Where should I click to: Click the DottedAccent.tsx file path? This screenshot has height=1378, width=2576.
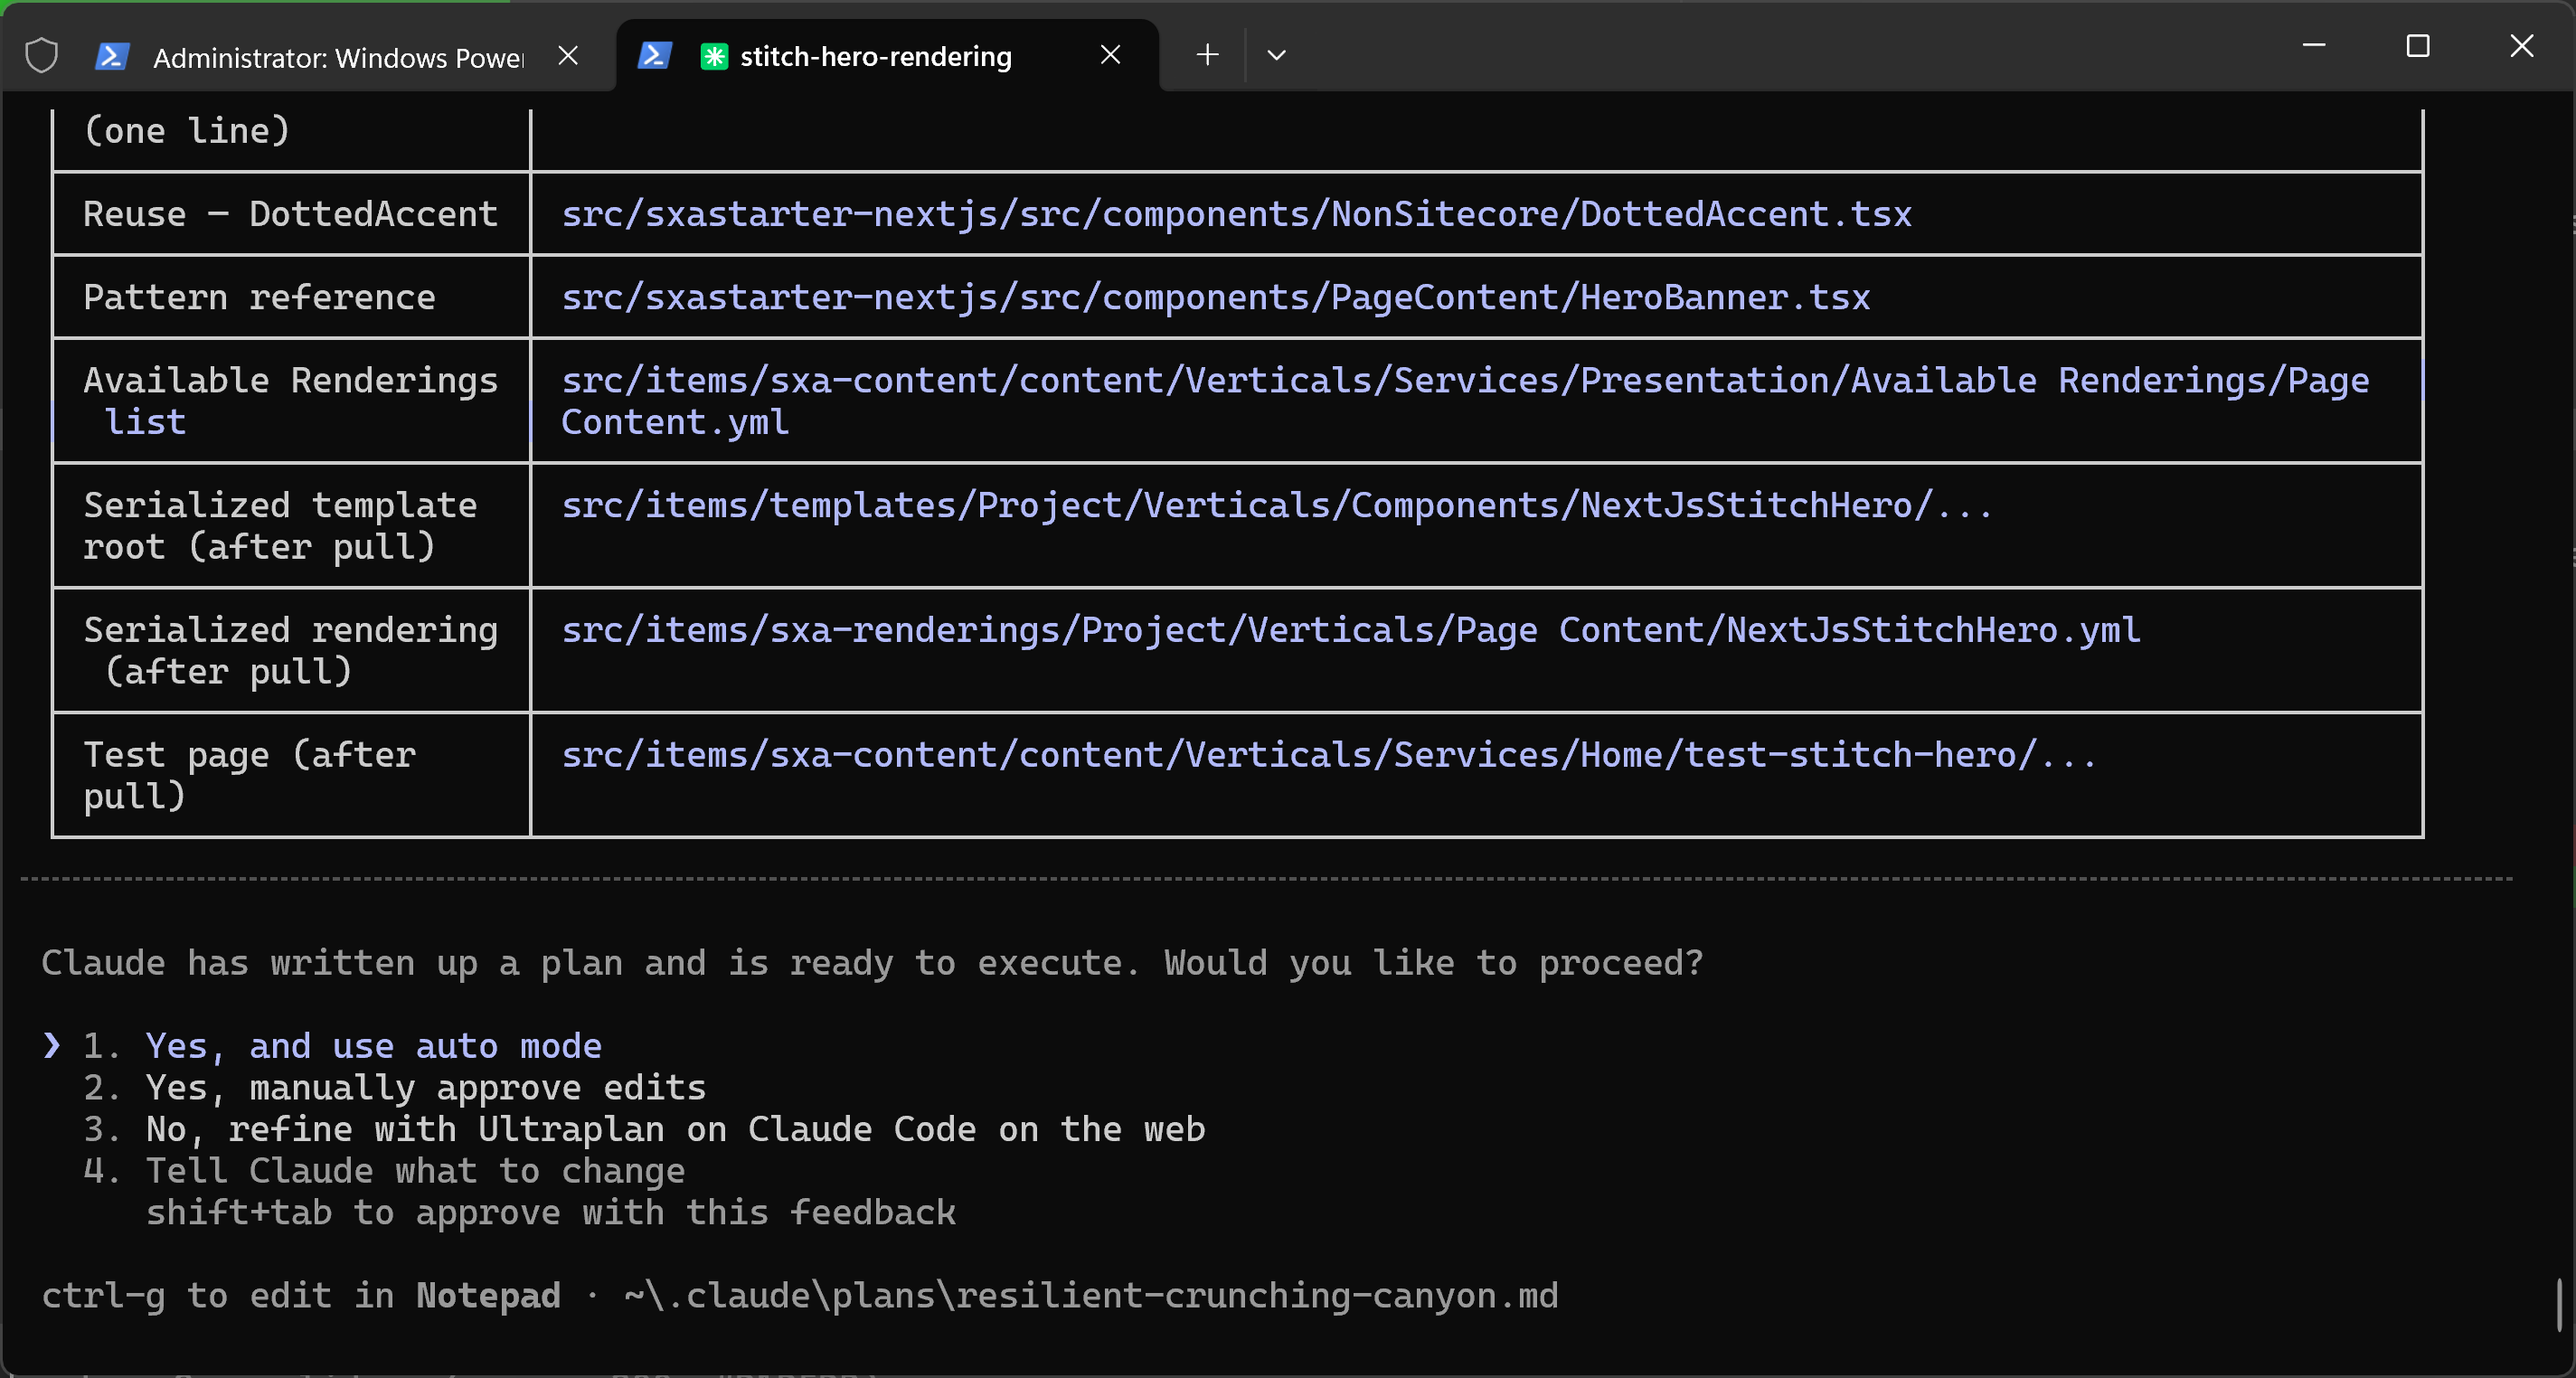(1236, 214)
